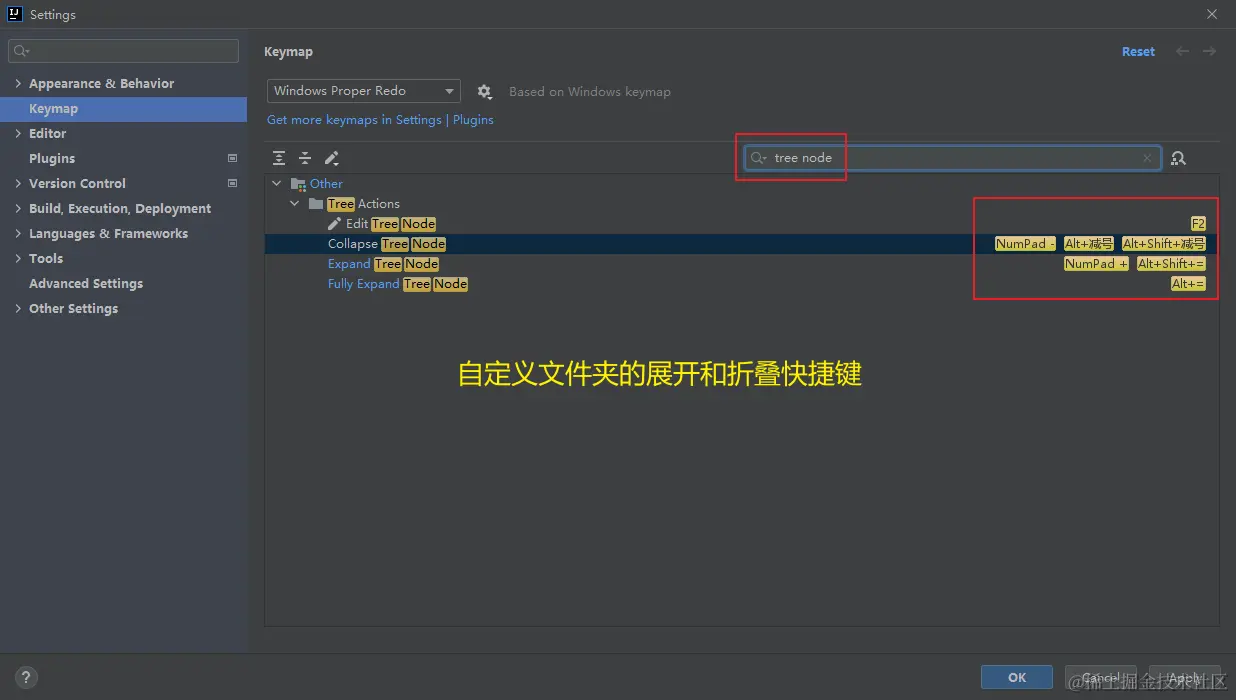Viewport: 1236px width, 700px height.
Task: Expand Build, Execution, Deployment section
Action: [18, 208]
